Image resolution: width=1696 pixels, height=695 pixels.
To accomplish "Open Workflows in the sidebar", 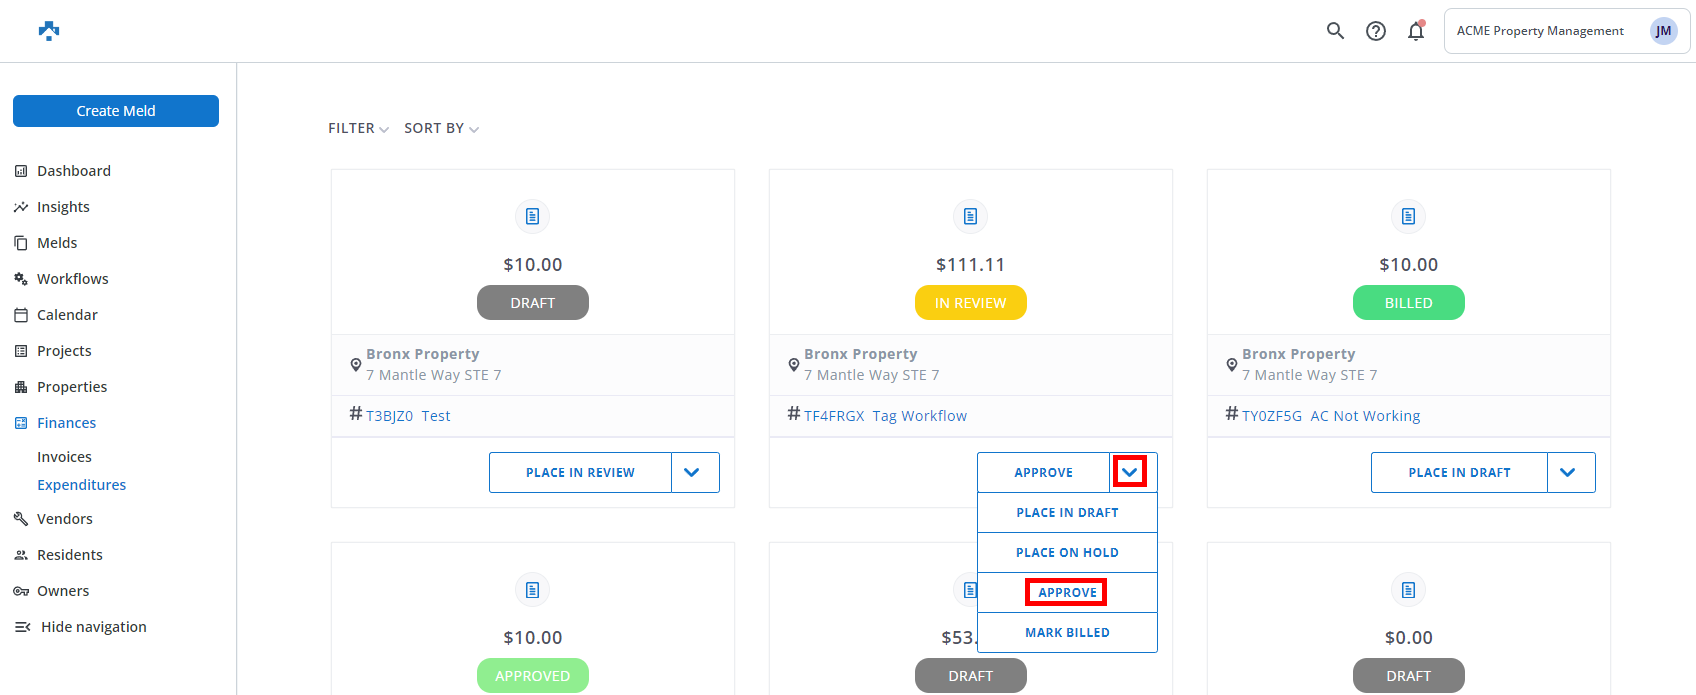I will pos(72,279).
